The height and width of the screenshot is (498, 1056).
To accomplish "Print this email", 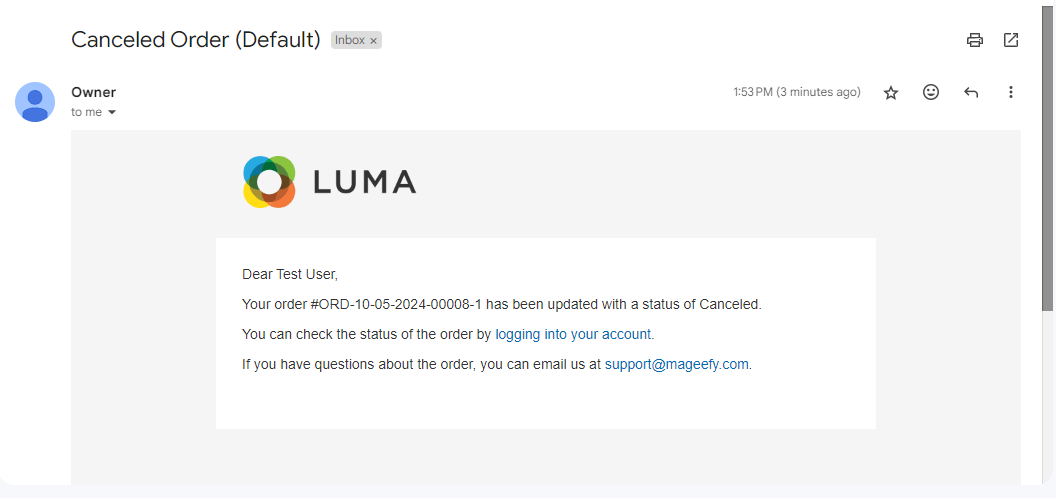I will coord(974,40).
